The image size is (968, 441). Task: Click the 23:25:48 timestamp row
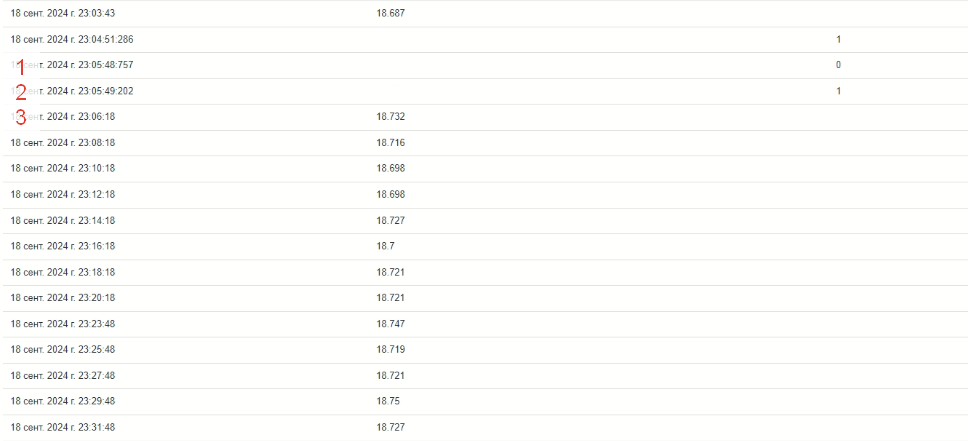pos(484,350)
